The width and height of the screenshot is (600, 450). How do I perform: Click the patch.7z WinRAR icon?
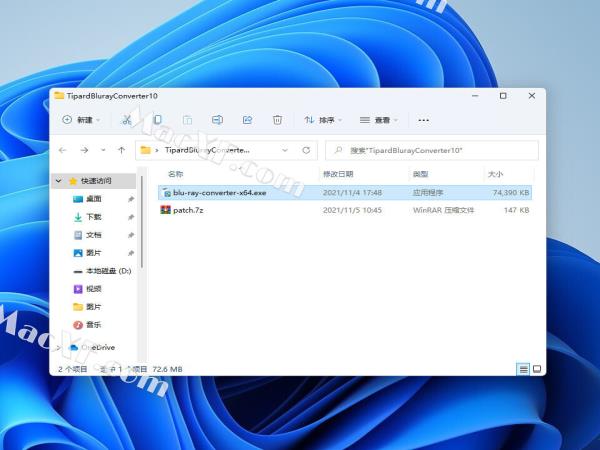(165, 210)
